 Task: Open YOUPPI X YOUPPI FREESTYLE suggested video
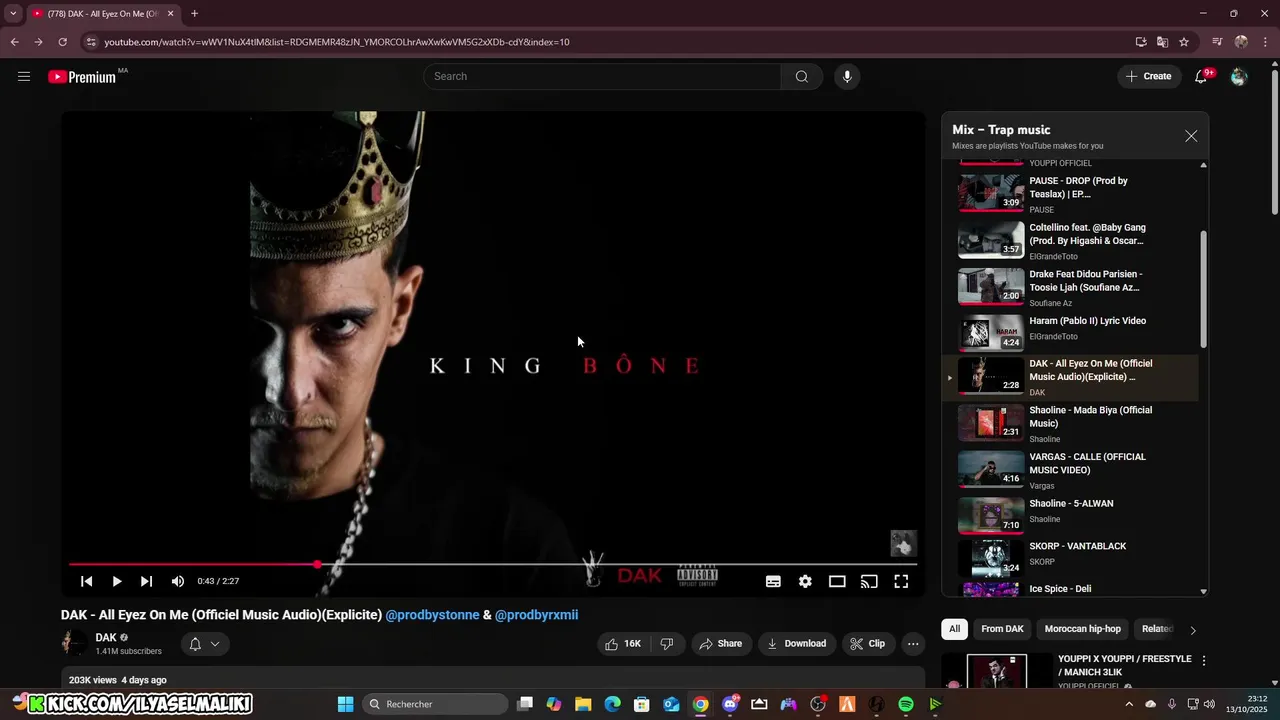(1124, 665)
